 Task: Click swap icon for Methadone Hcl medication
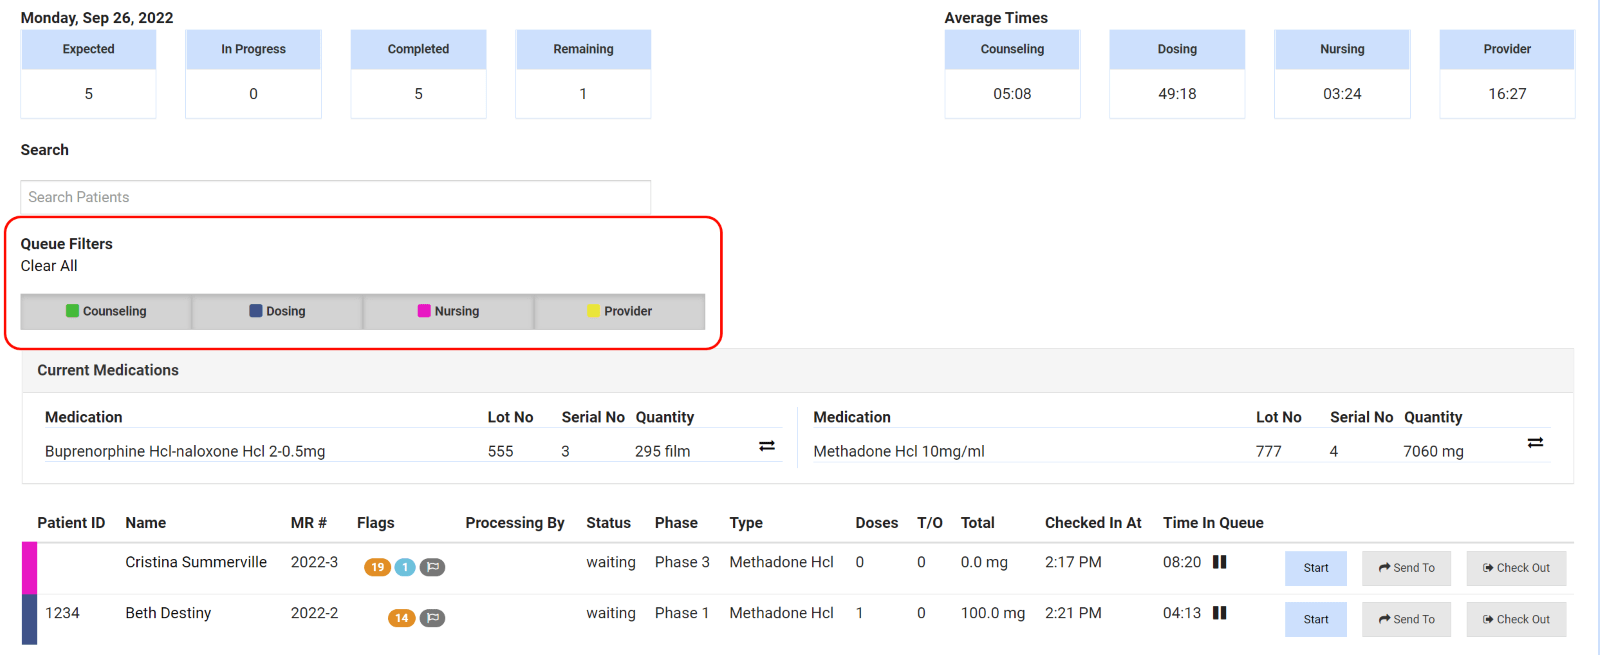1535,443
